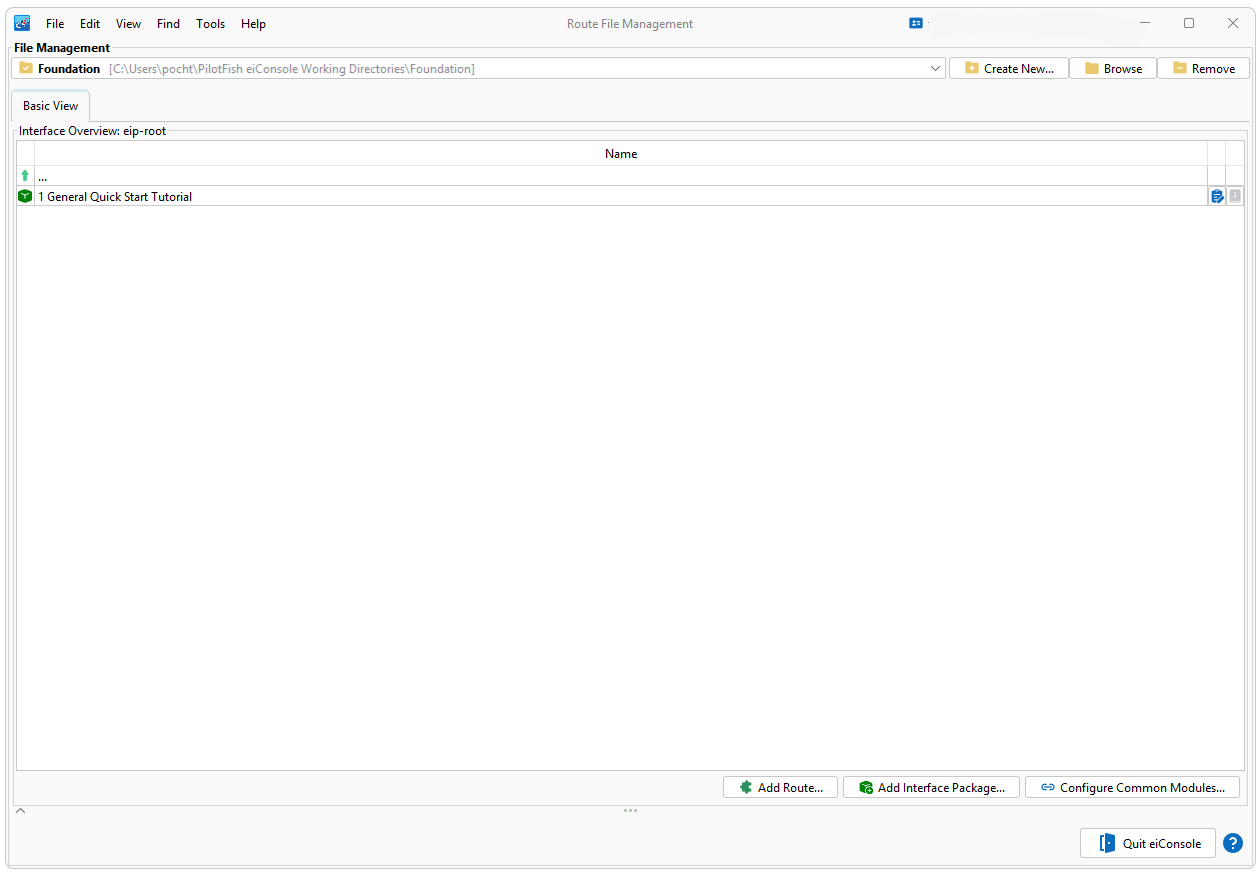Viewport: 1260px width, 879px height.
Task: Click the Add Interface Package... button
Action: pyautogui.click(x=931, y=788)
